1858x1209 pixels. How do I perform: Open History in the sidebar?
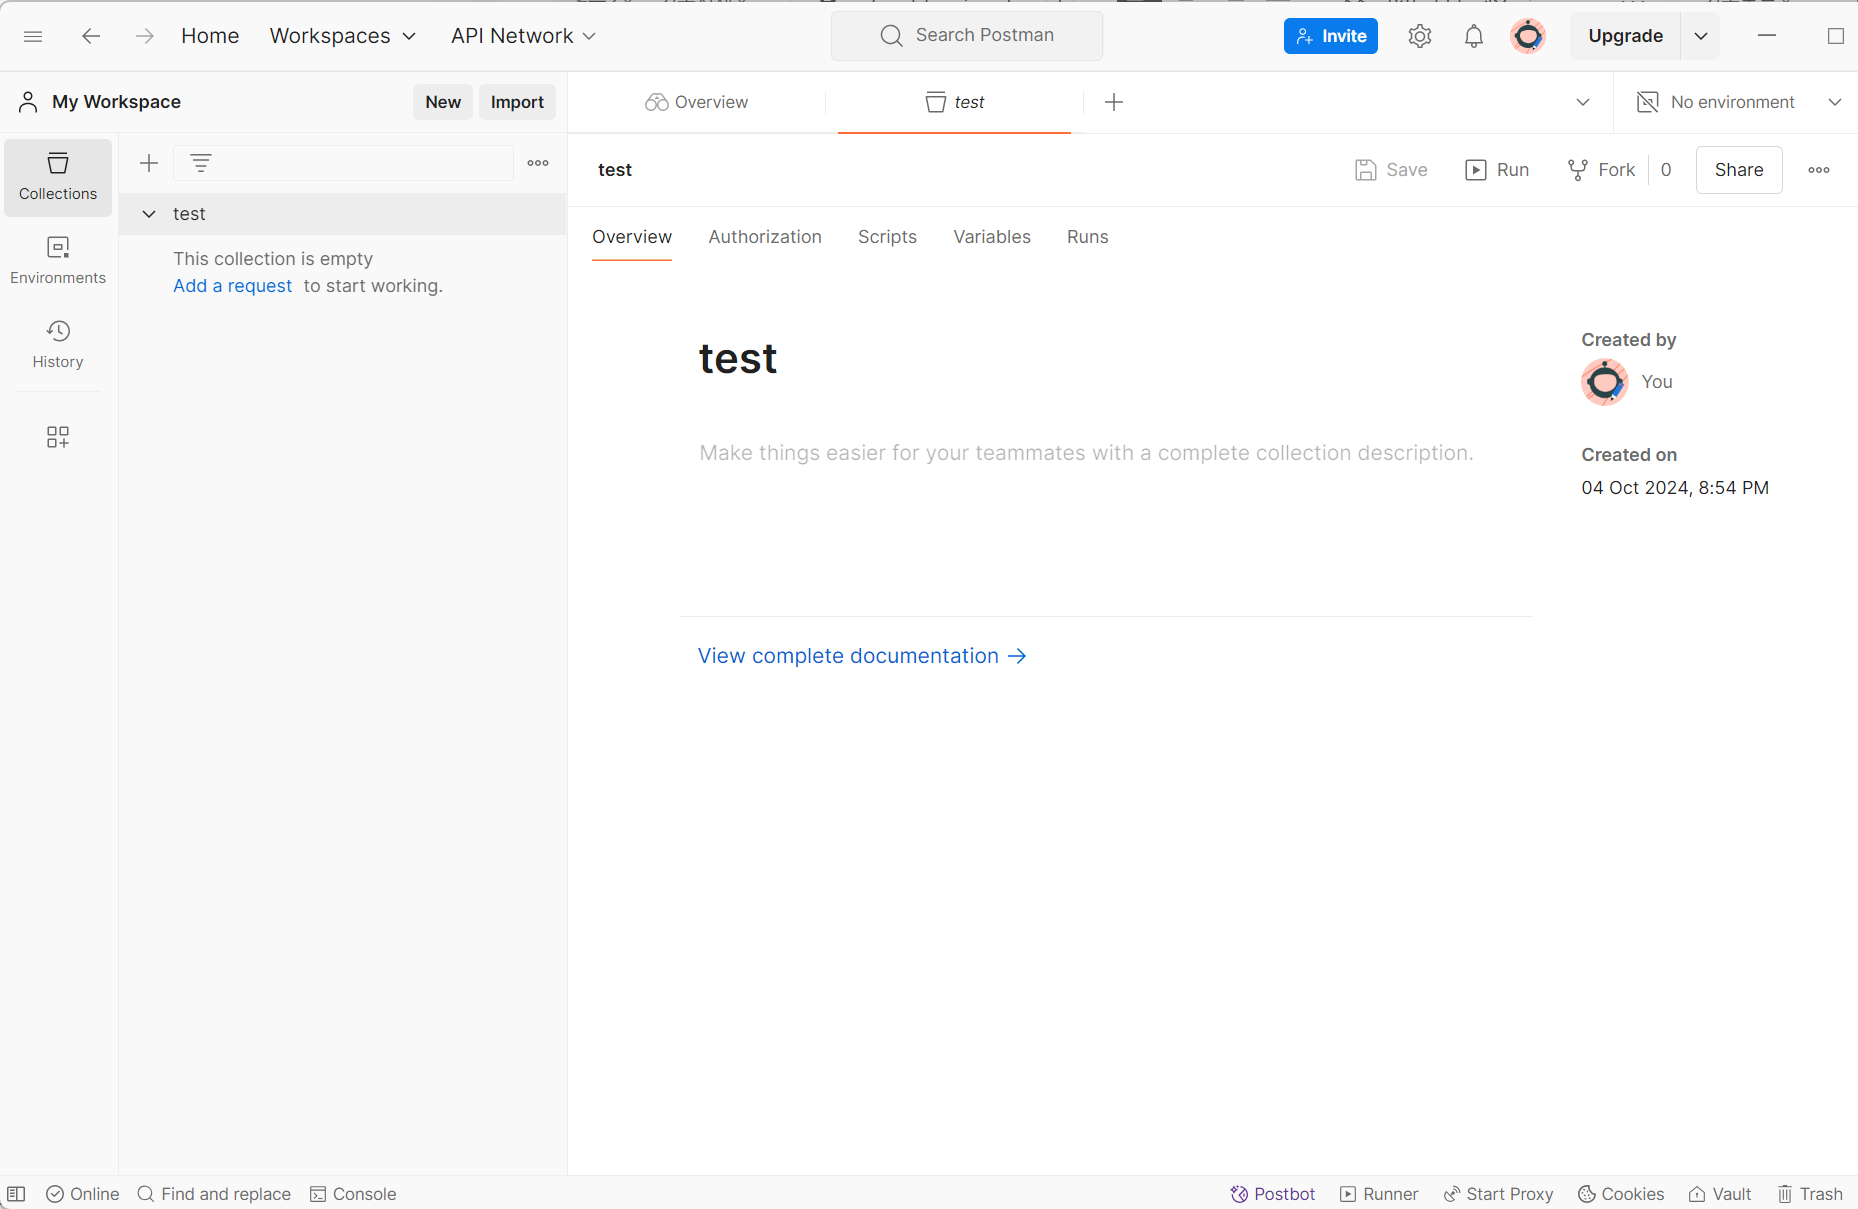[58, 345]
